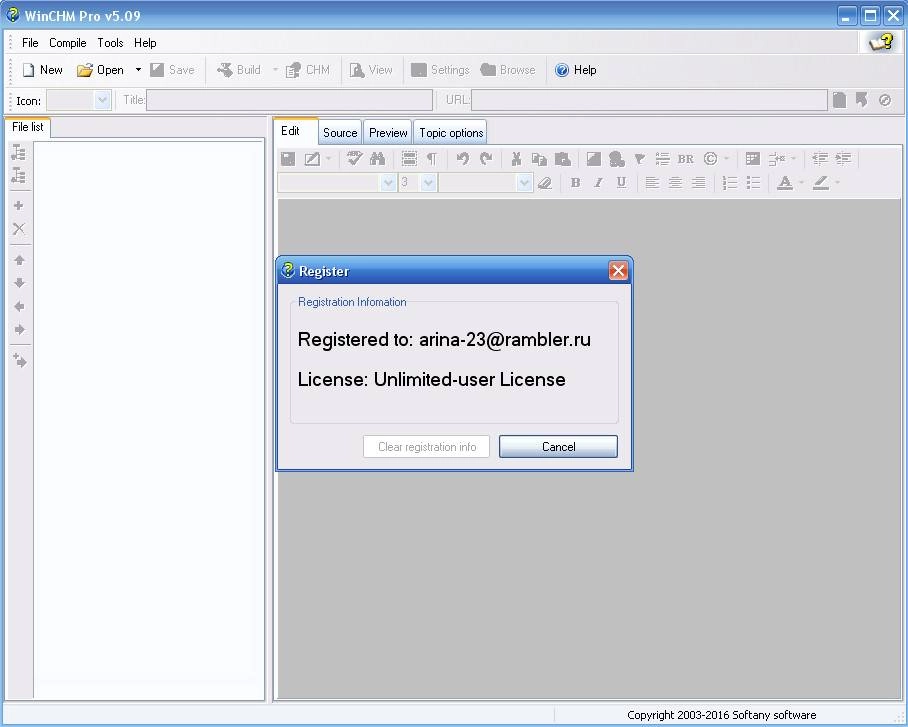Click the Open project folder icon
Image resolution: width=908 pixels, height=727 pixels.
point(85,70)
